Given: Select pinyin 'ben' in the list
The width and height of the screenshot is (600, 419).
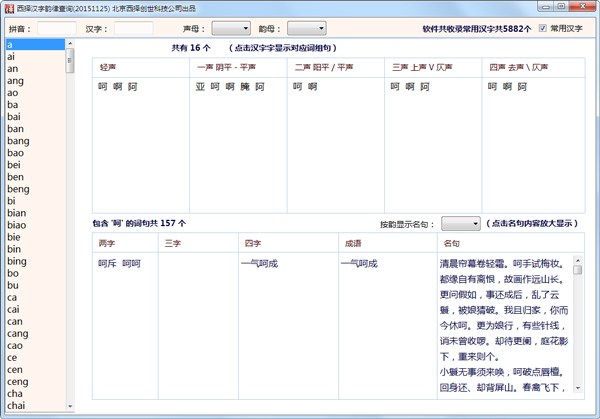Looking at the screenshot, I should click(x=35, y=177).
